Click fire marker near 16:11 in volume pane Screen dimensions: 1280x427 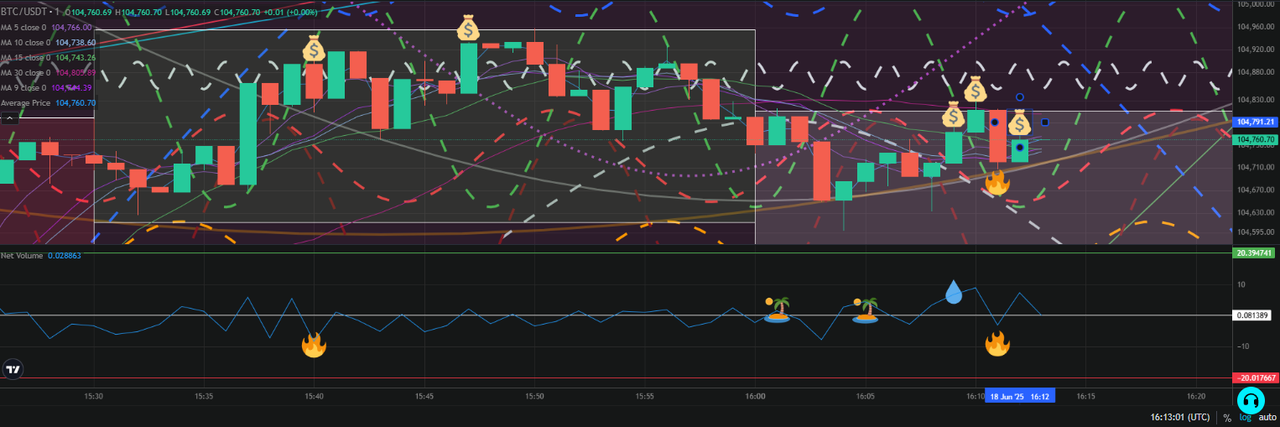(x=997, y=344)
